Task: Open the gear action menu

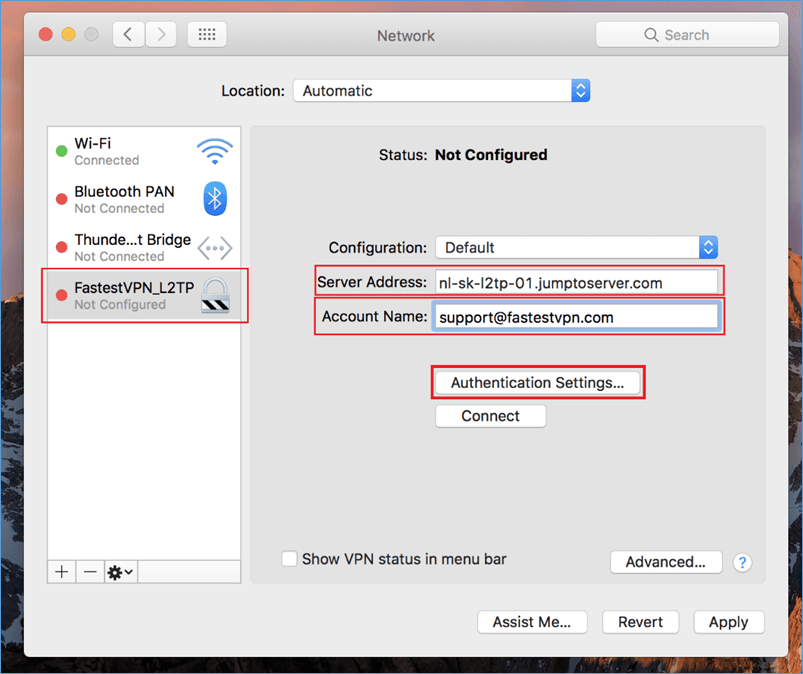Action: [120, 572]
